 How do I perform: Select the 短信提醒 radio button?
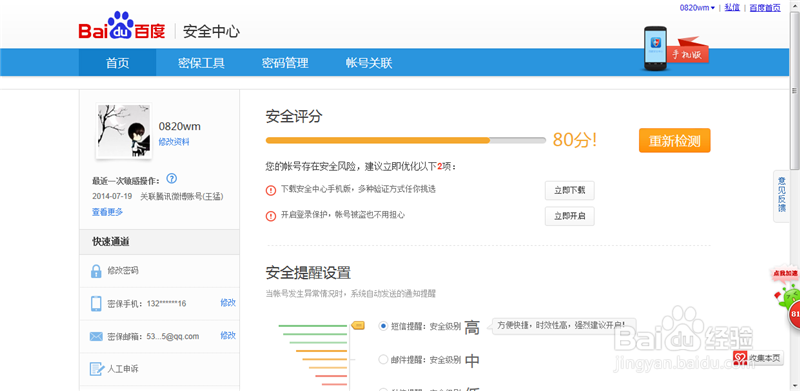383,326
